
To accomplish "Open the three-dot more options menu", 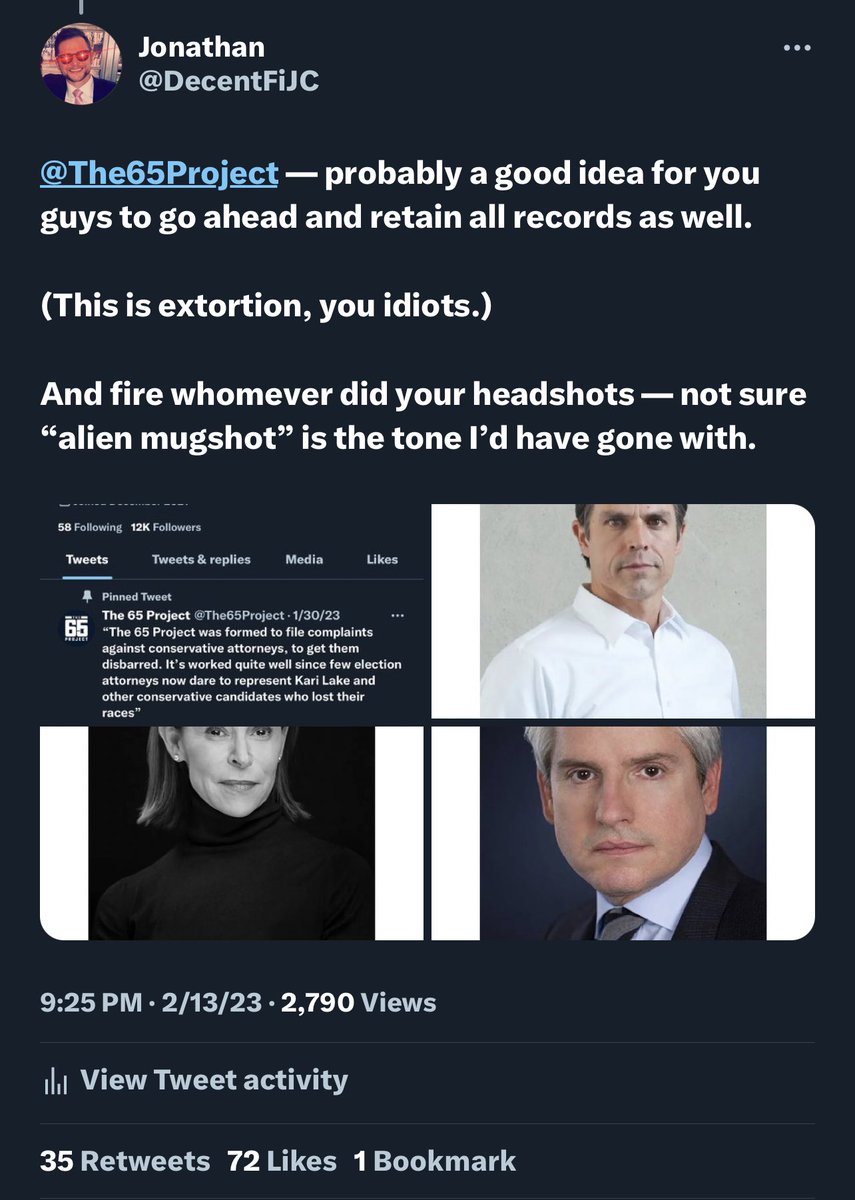I will 796,48.
